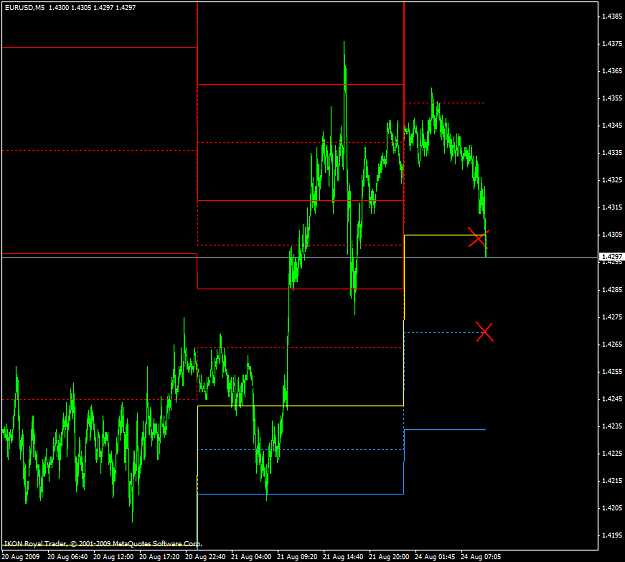This screenshot has width=625, height=562.
Task: Click the 1.4215 price scale value
Action: pyautogui.click(x=612, y=481)
